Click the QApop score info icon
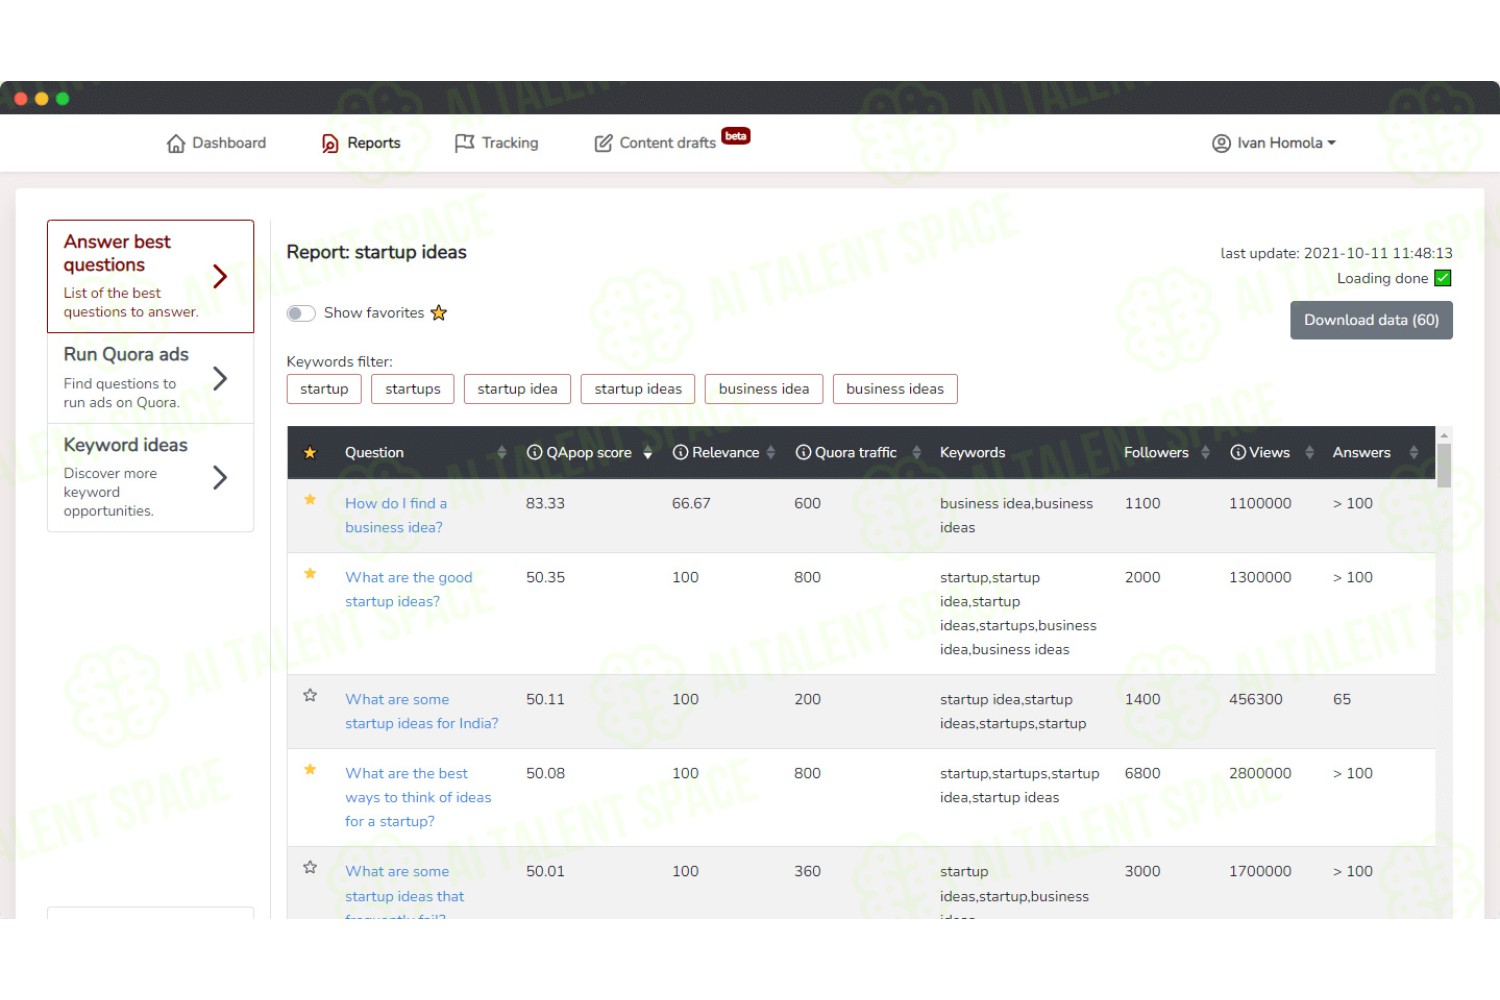 tap(534, 453)
